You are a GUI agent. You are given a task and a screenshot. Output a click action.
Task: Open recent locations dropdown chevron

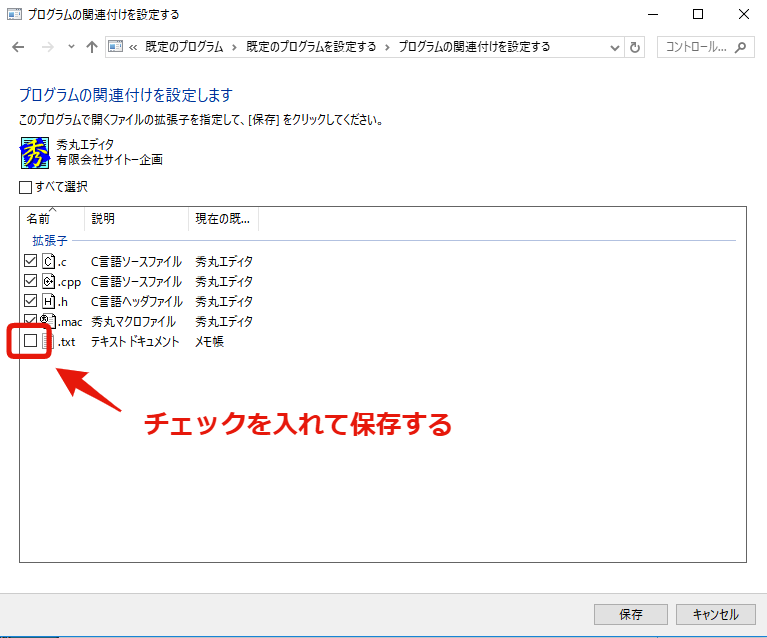tap(71, 47)
